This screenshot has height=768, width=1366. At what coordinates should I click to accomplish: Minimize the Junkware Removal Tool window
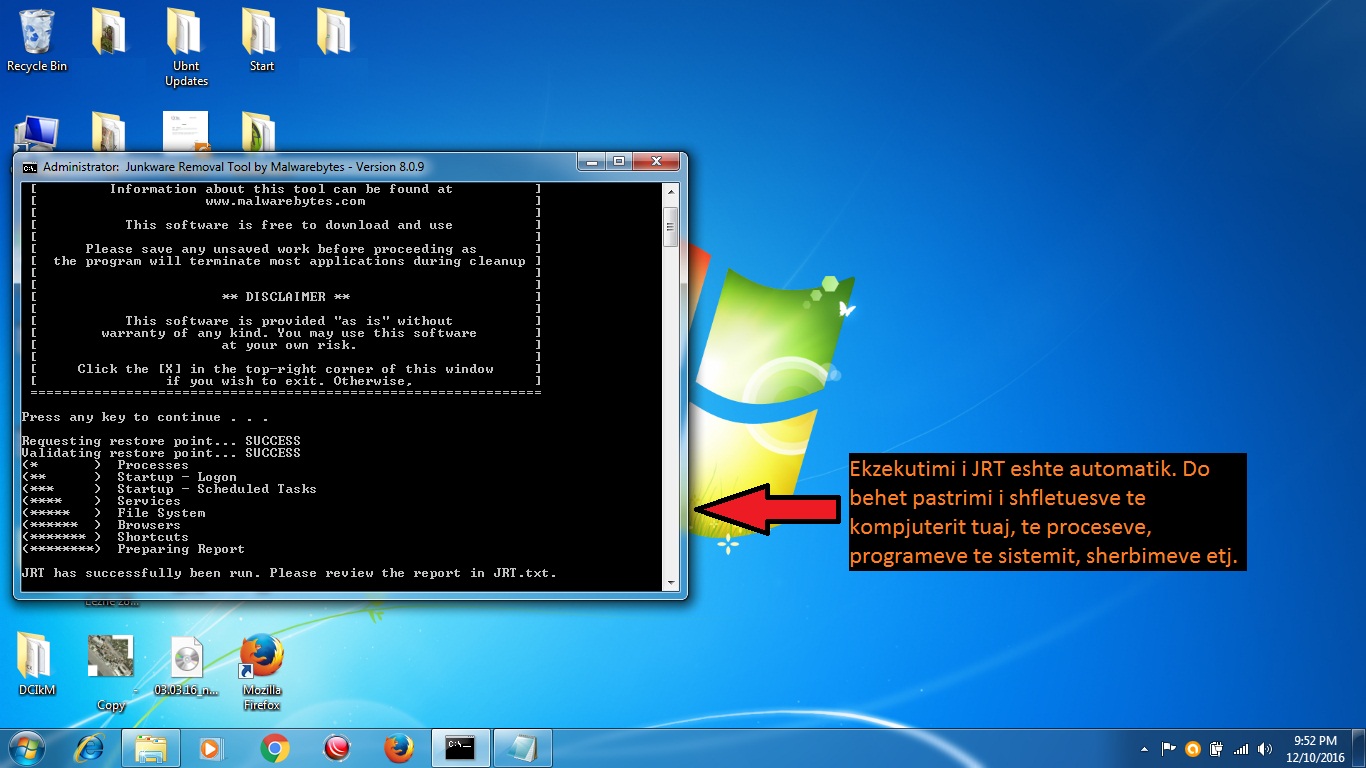point(591,161)
